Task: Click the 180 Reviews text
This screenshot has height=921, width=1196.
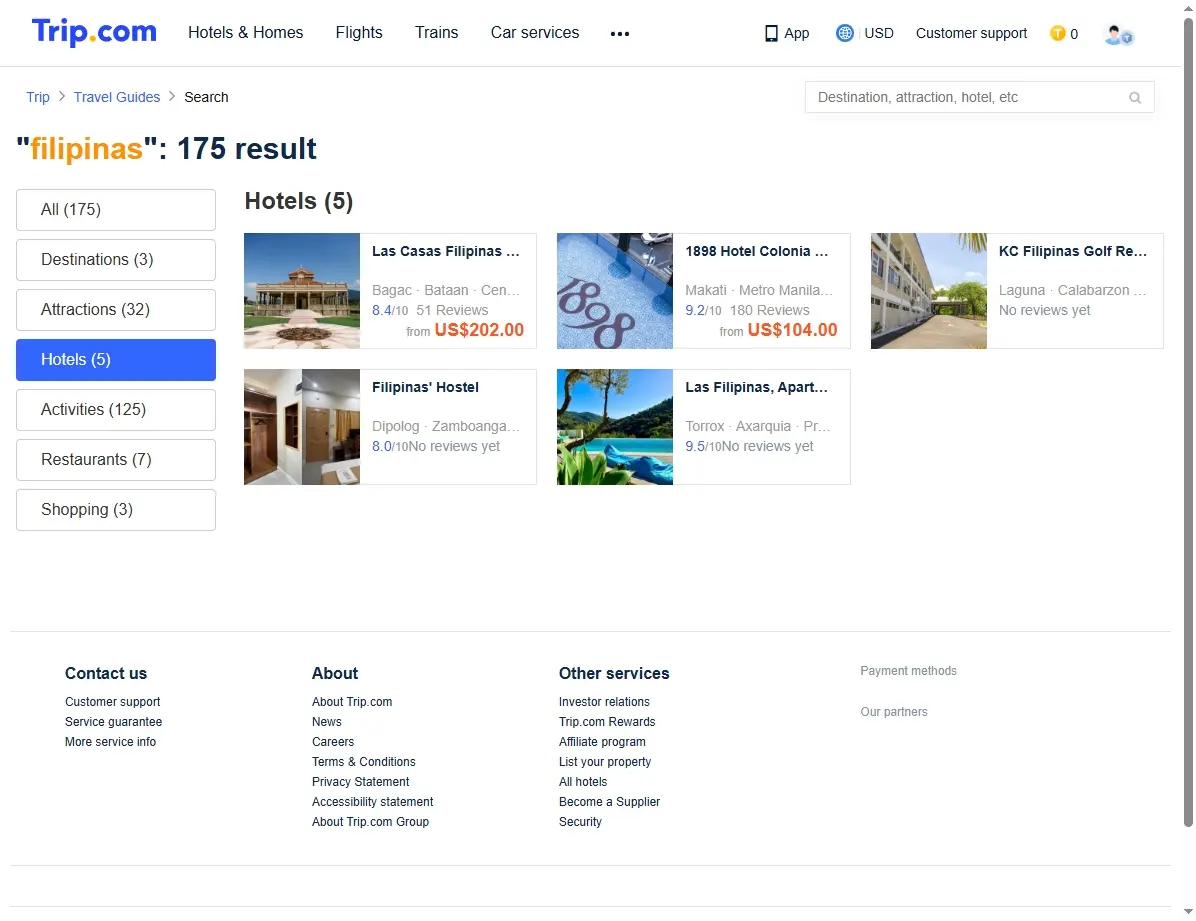Action: (770, 310)
